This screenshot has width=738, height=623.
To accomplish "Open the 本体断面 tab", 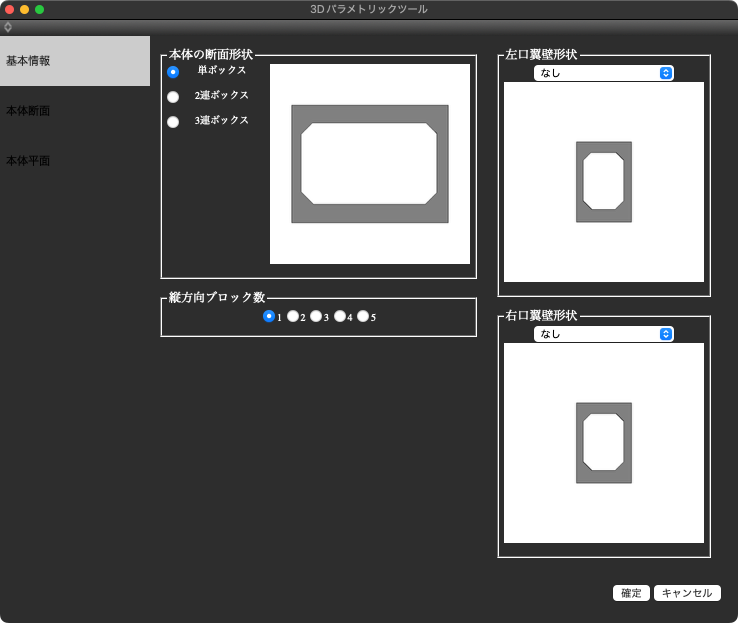I will (75, 111).
